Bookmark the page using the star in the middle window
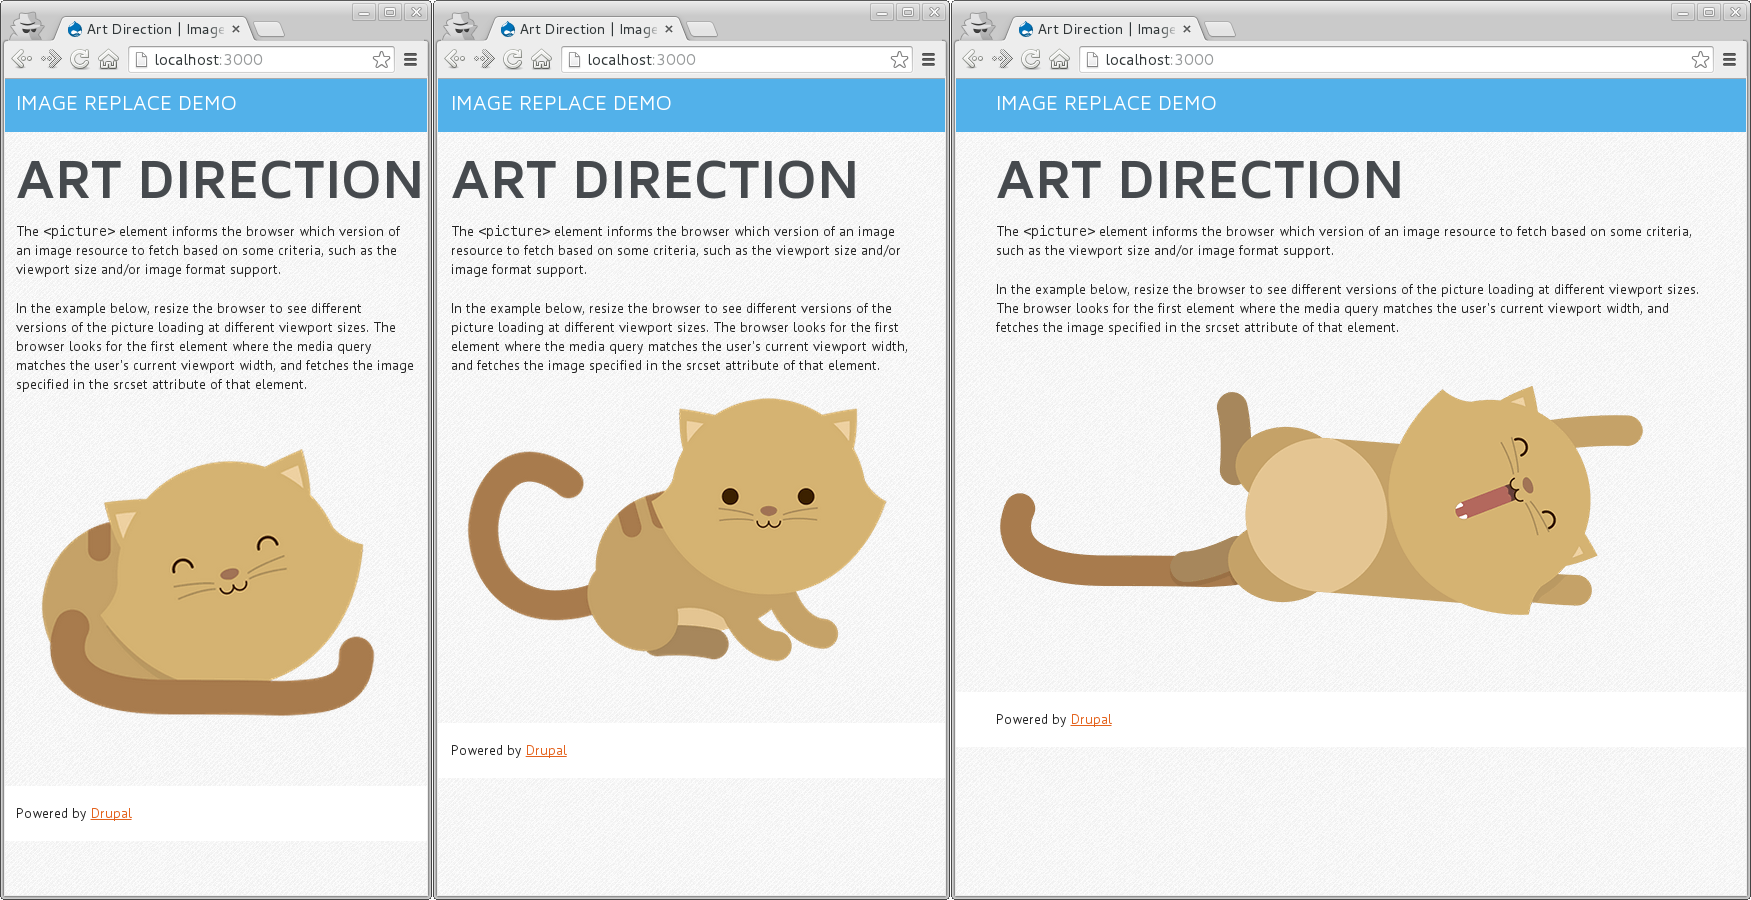 click(900, 60)
